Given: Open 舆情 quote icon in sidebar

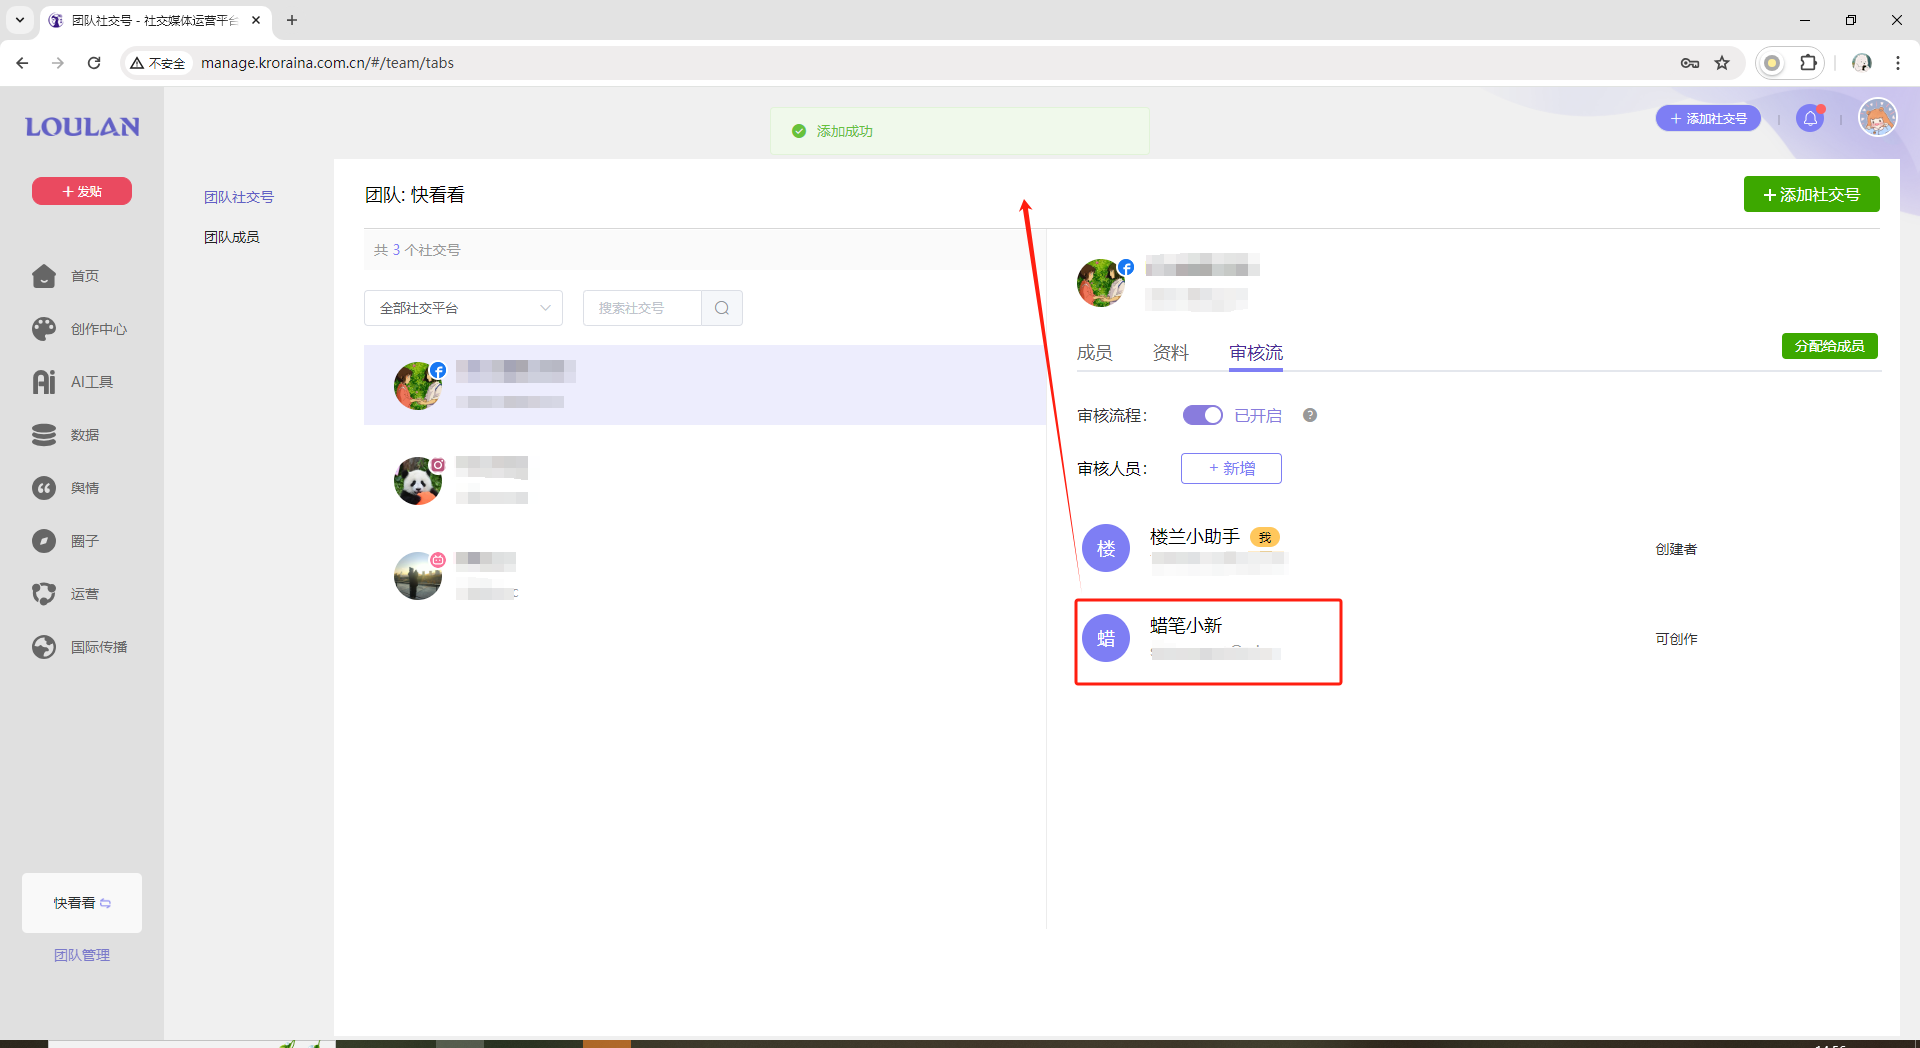Looking at the screenshot, I should (44, 488).
